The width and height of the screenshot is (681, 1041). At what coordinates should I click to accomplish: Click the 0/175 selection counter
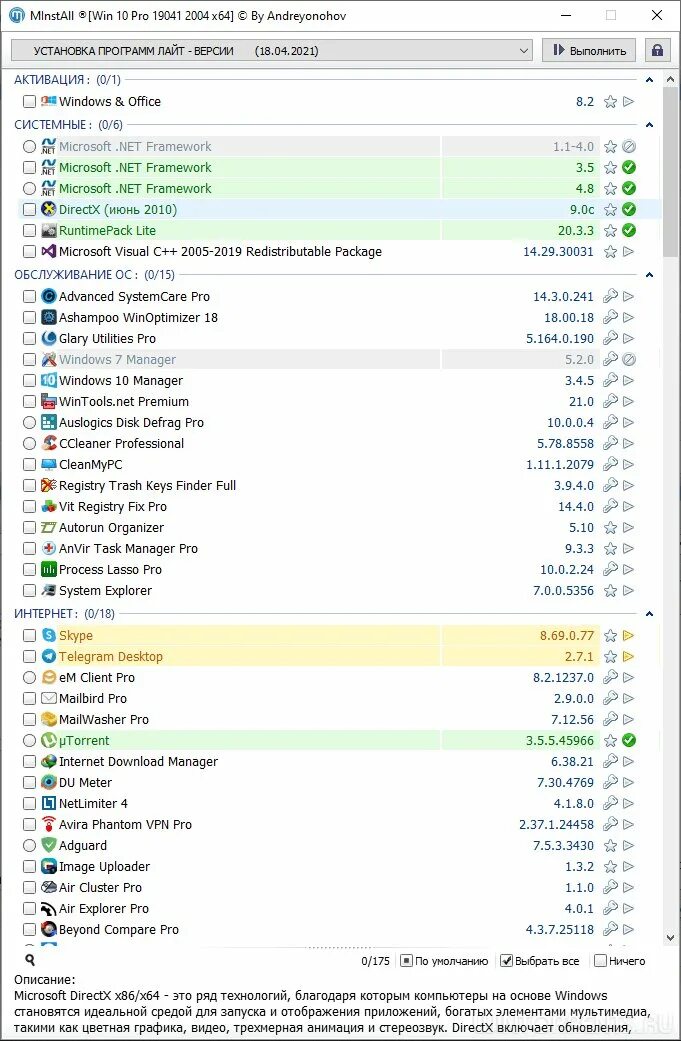click(x=376, y=961)
